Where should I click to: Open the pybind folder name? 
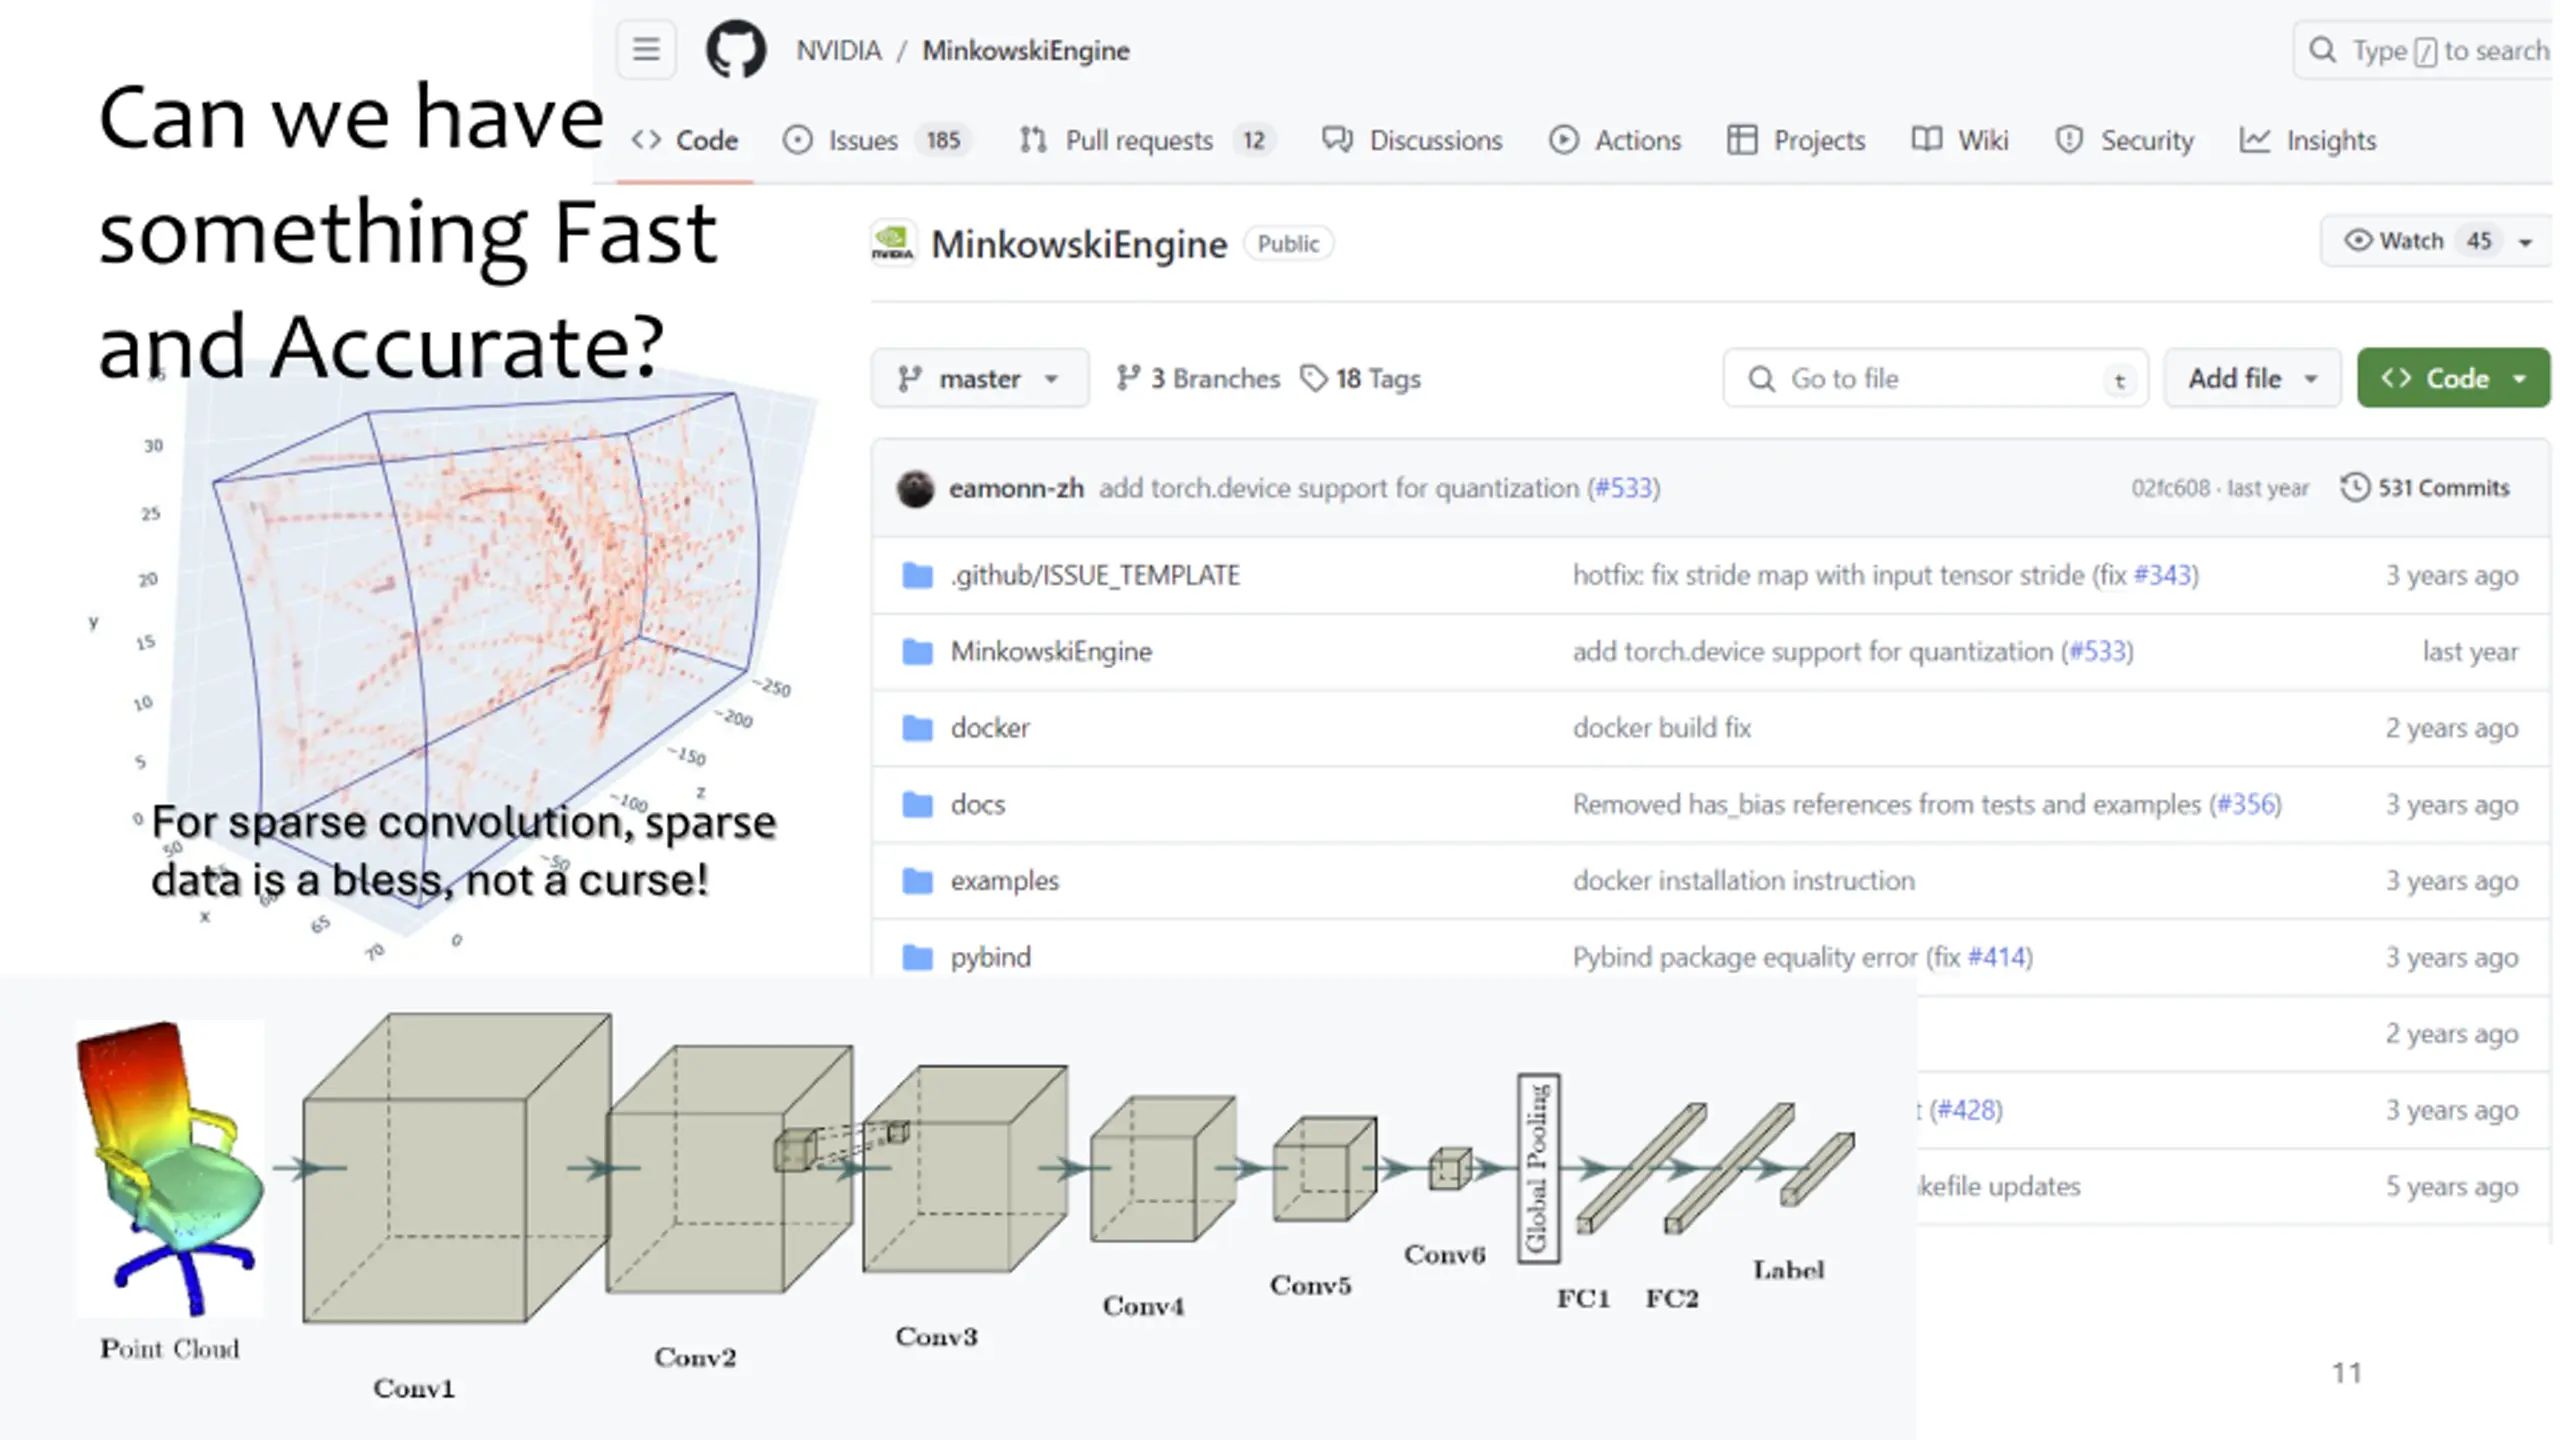pos(991,957)
